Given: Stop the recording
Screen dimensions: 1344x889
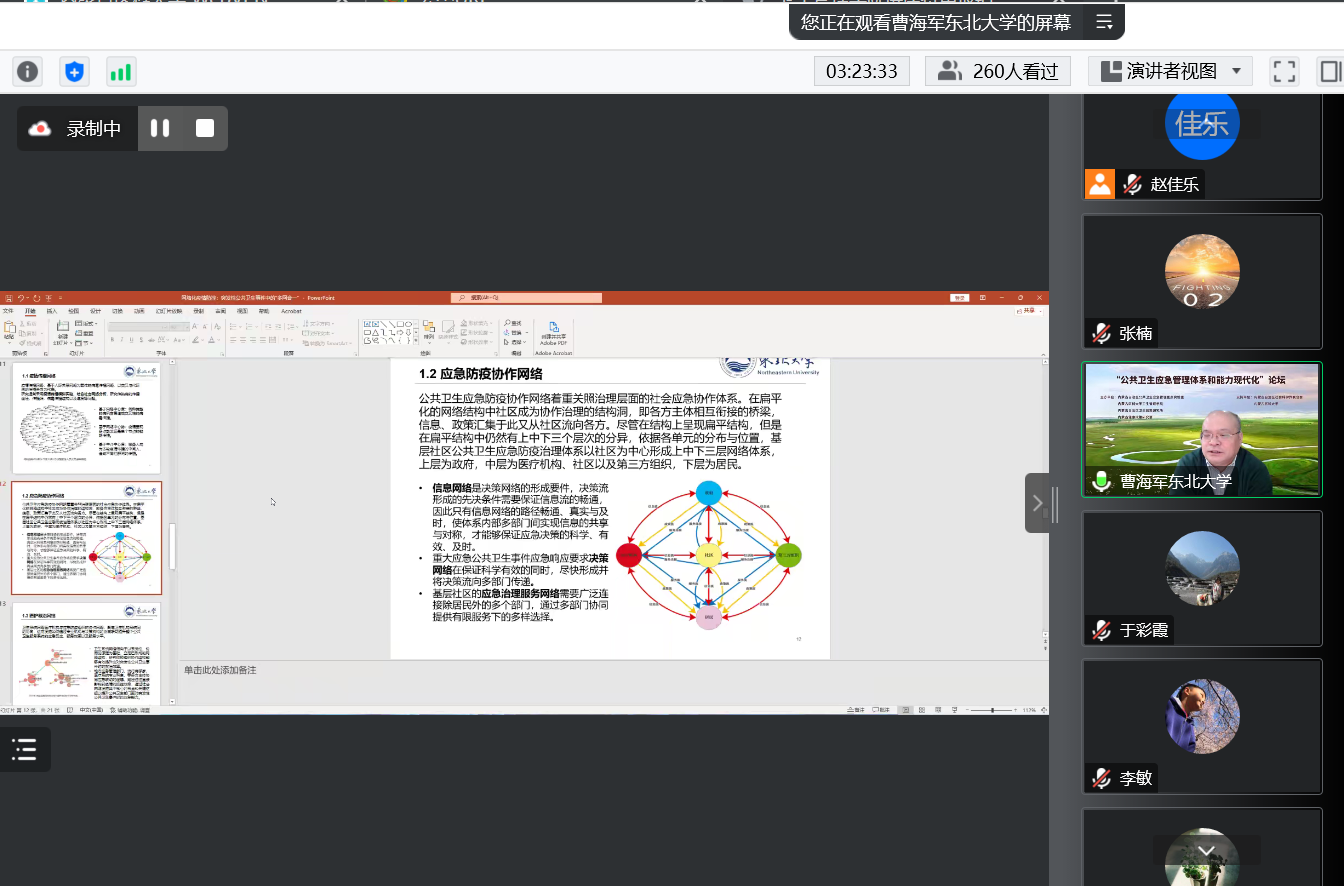Looking at the screenshot, I should [205, 128].
